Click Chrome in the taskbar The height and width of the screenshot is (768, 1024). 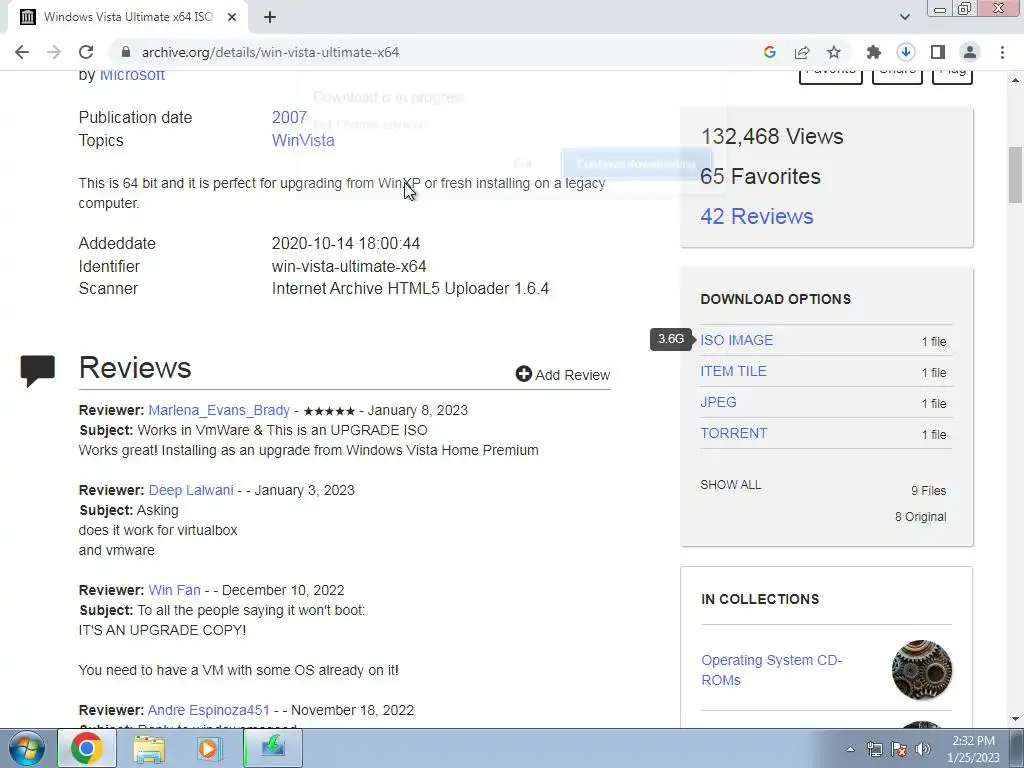point(87,748)
